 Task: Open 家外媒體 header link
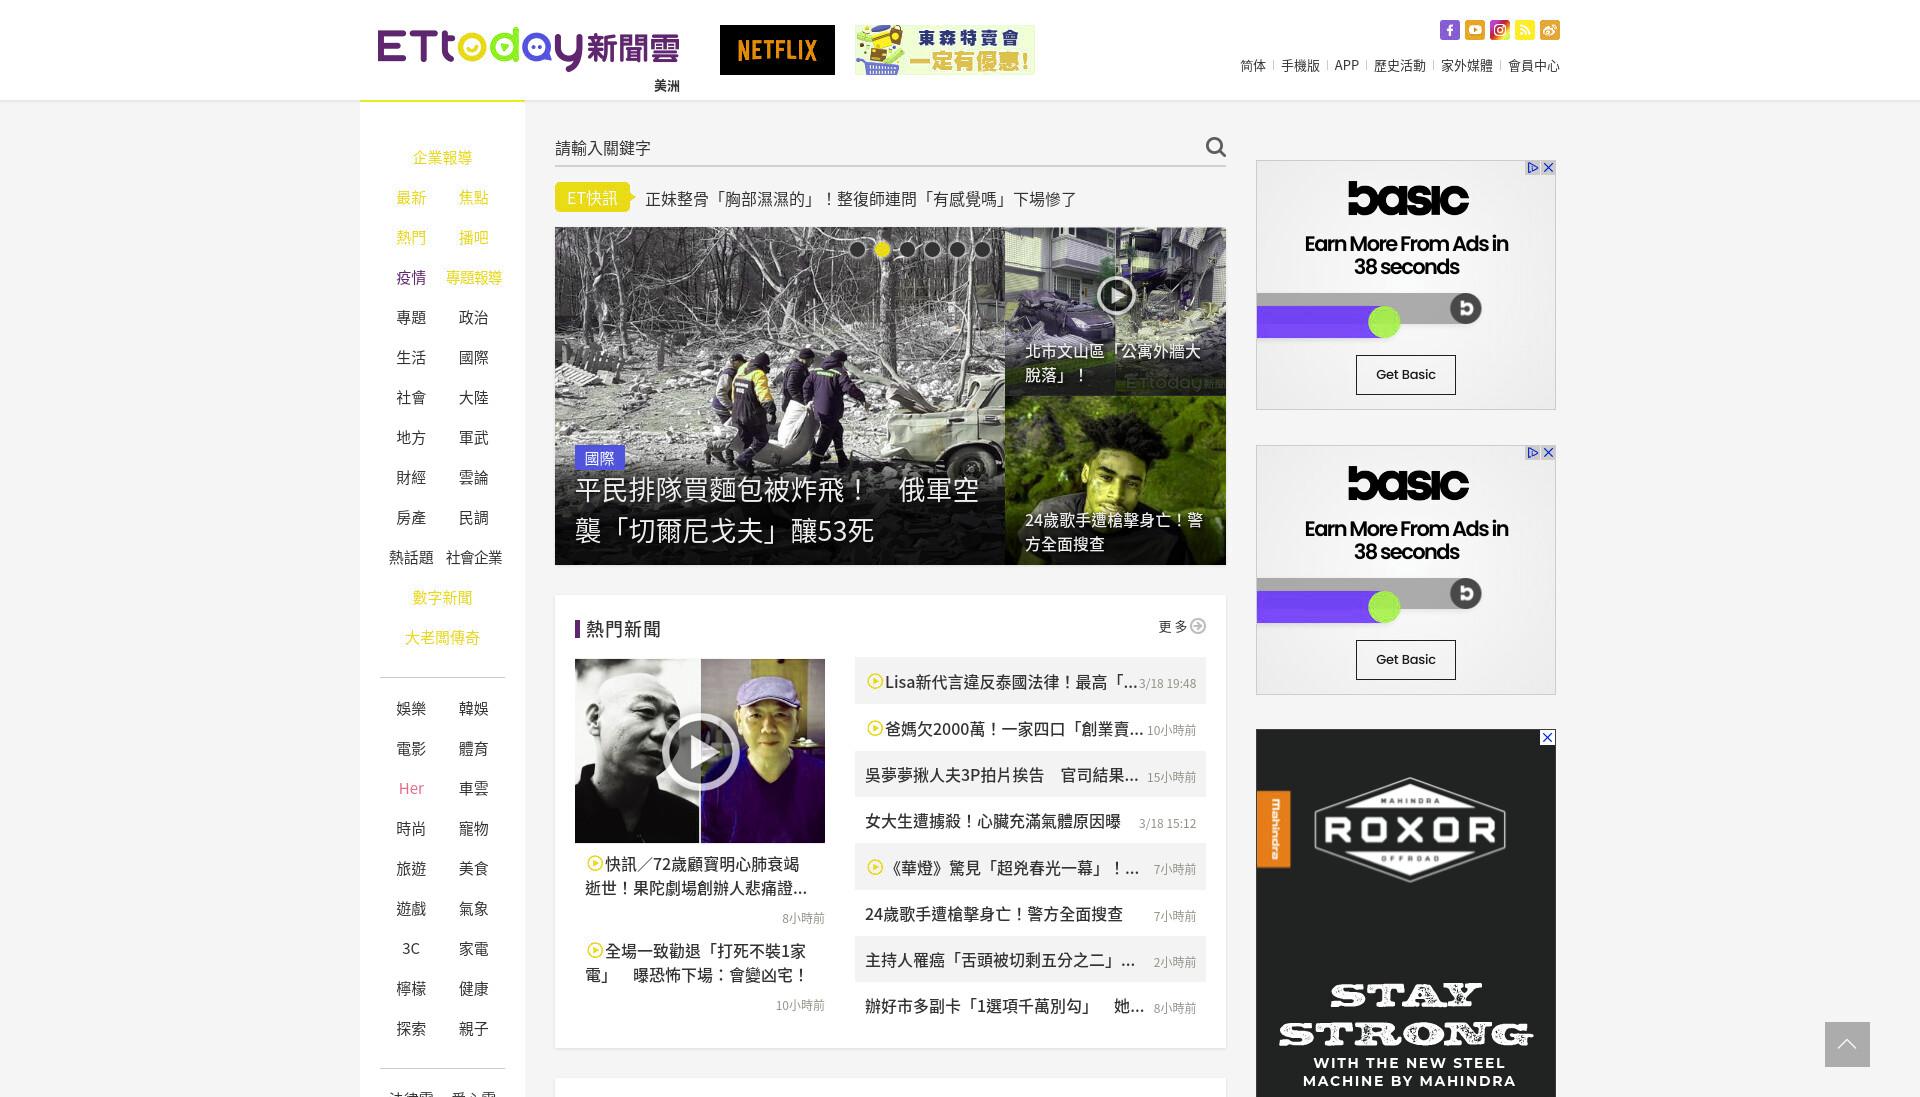(x=1466, y=66)
